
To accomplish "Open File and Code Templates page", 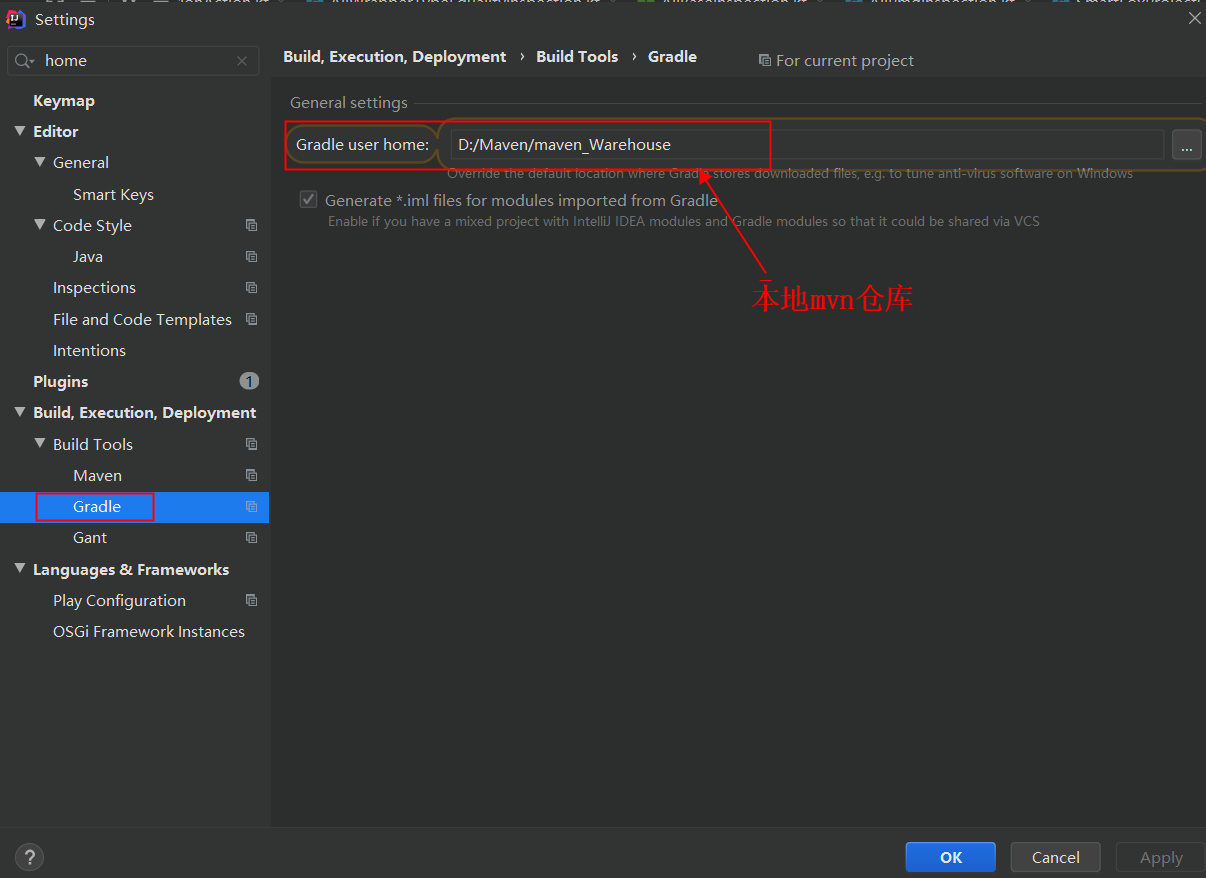I will [142, 320].
